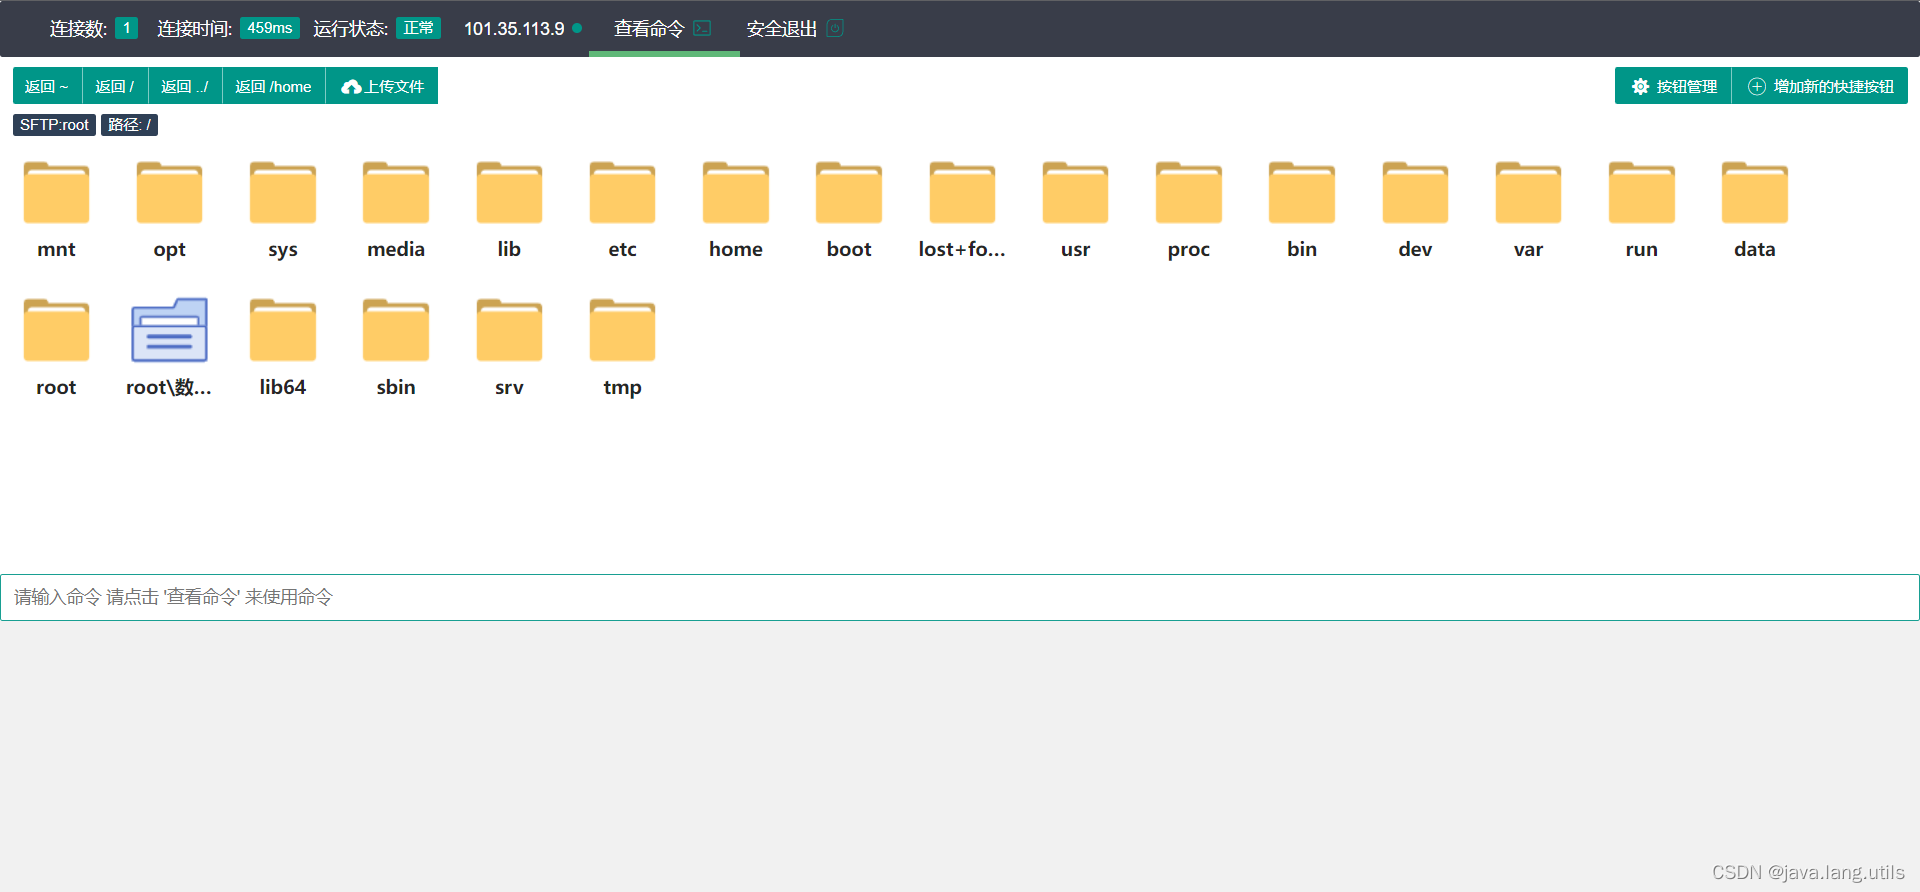1920x892 pixels.
Task: Select the 101.35.113.9 server tab
Action: pyautogui.click(x=522, y=28)
